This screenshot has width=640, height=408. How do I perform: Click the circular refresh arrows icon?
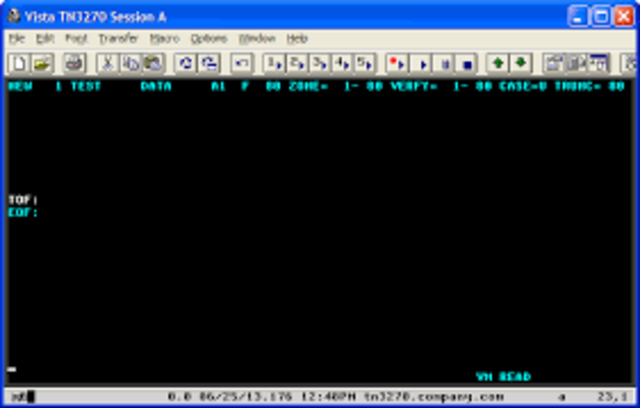pyautogui.click(x=186, y=63)
